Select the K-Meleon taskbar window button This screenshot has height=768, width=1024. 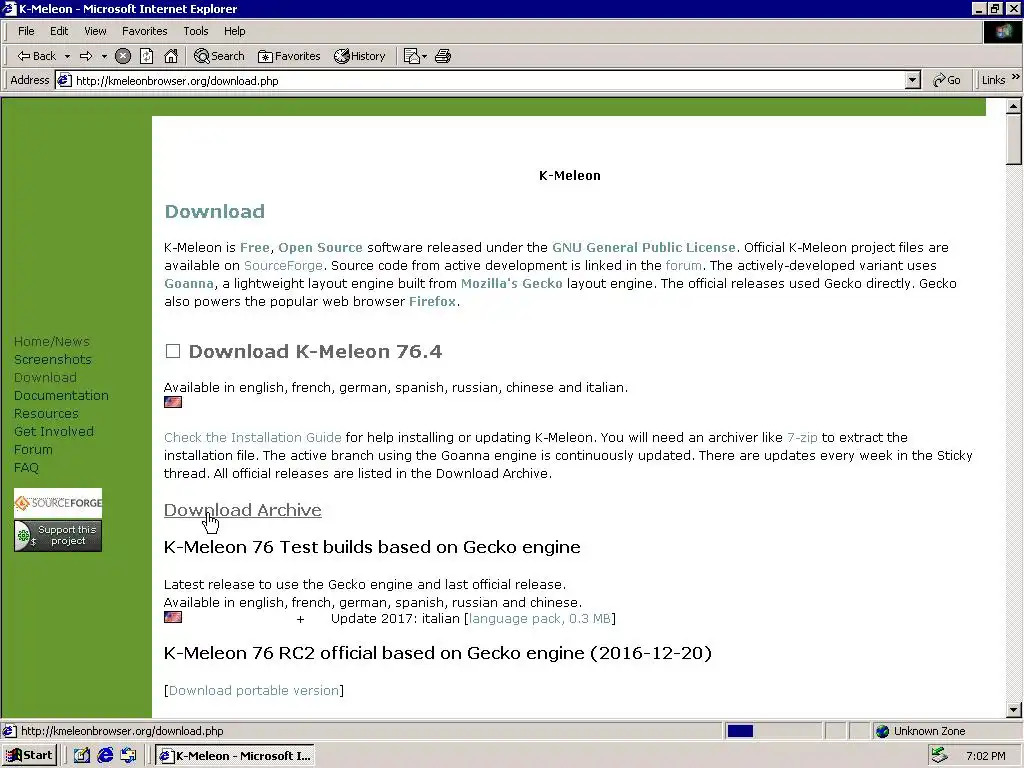coord(235,756)
